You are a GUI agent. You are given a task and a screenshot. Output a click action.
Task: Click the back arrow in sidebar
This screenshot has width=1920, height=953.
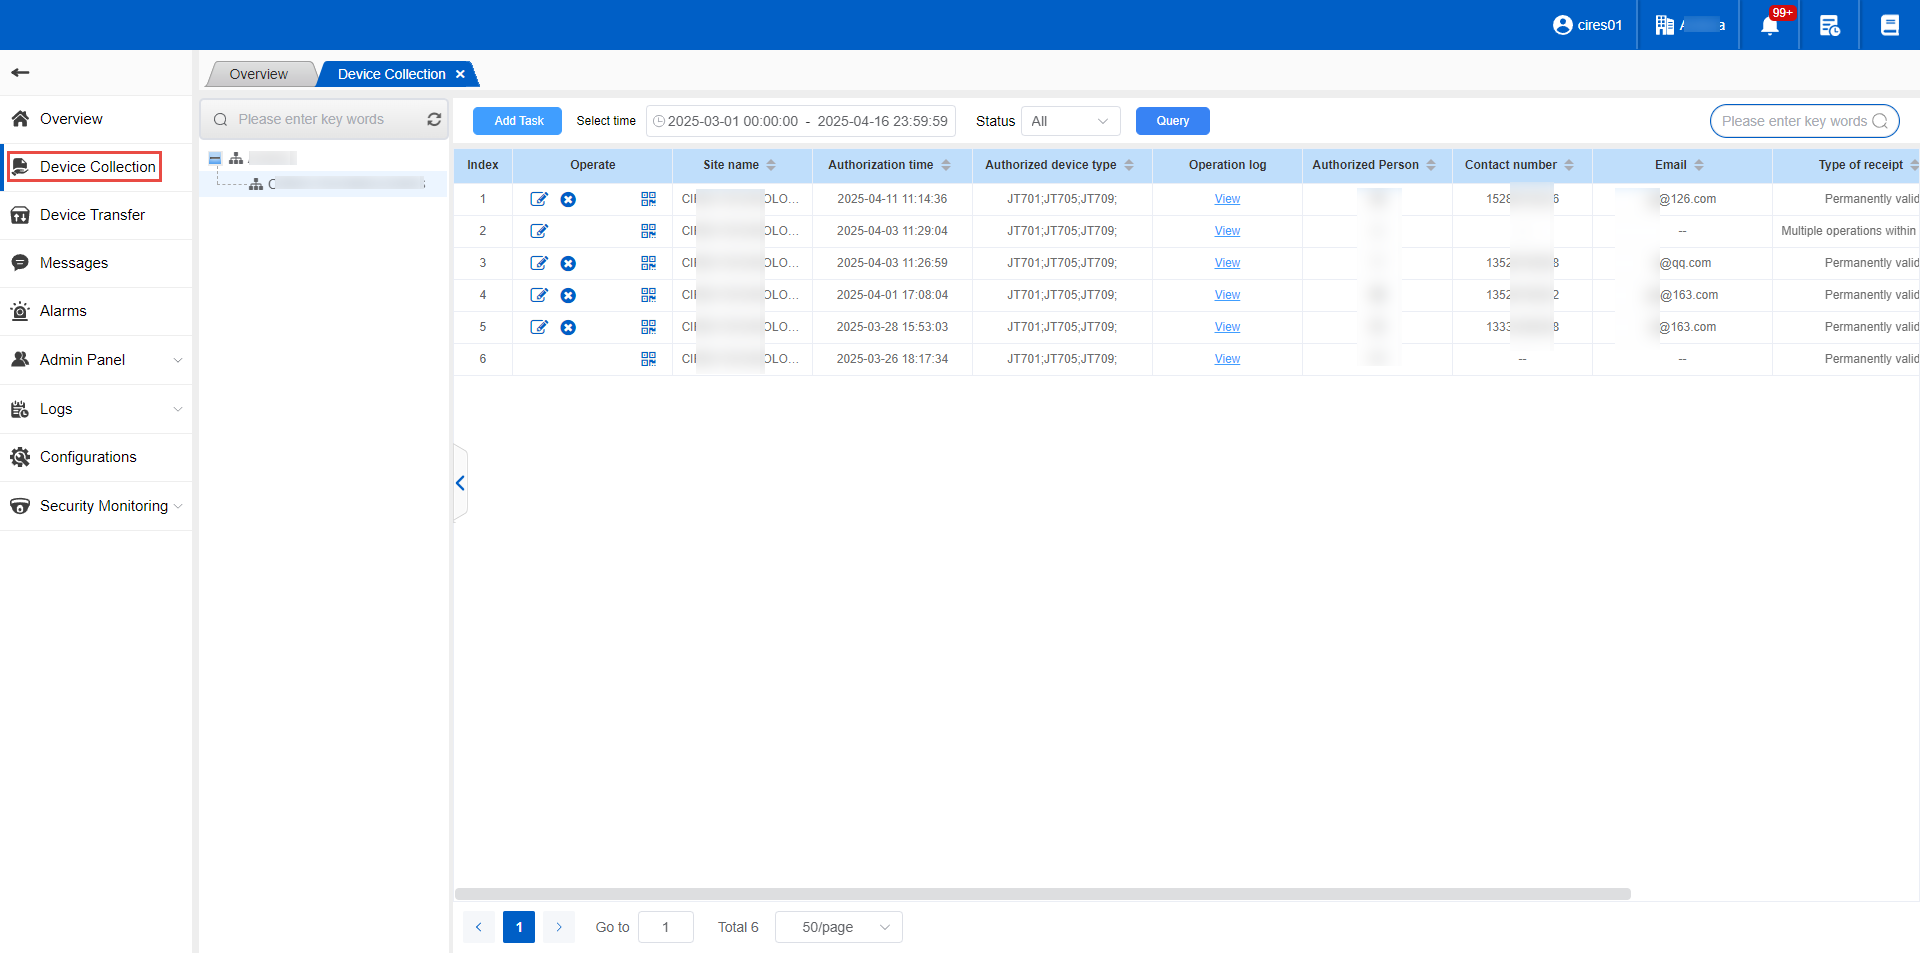pos(20,72)
